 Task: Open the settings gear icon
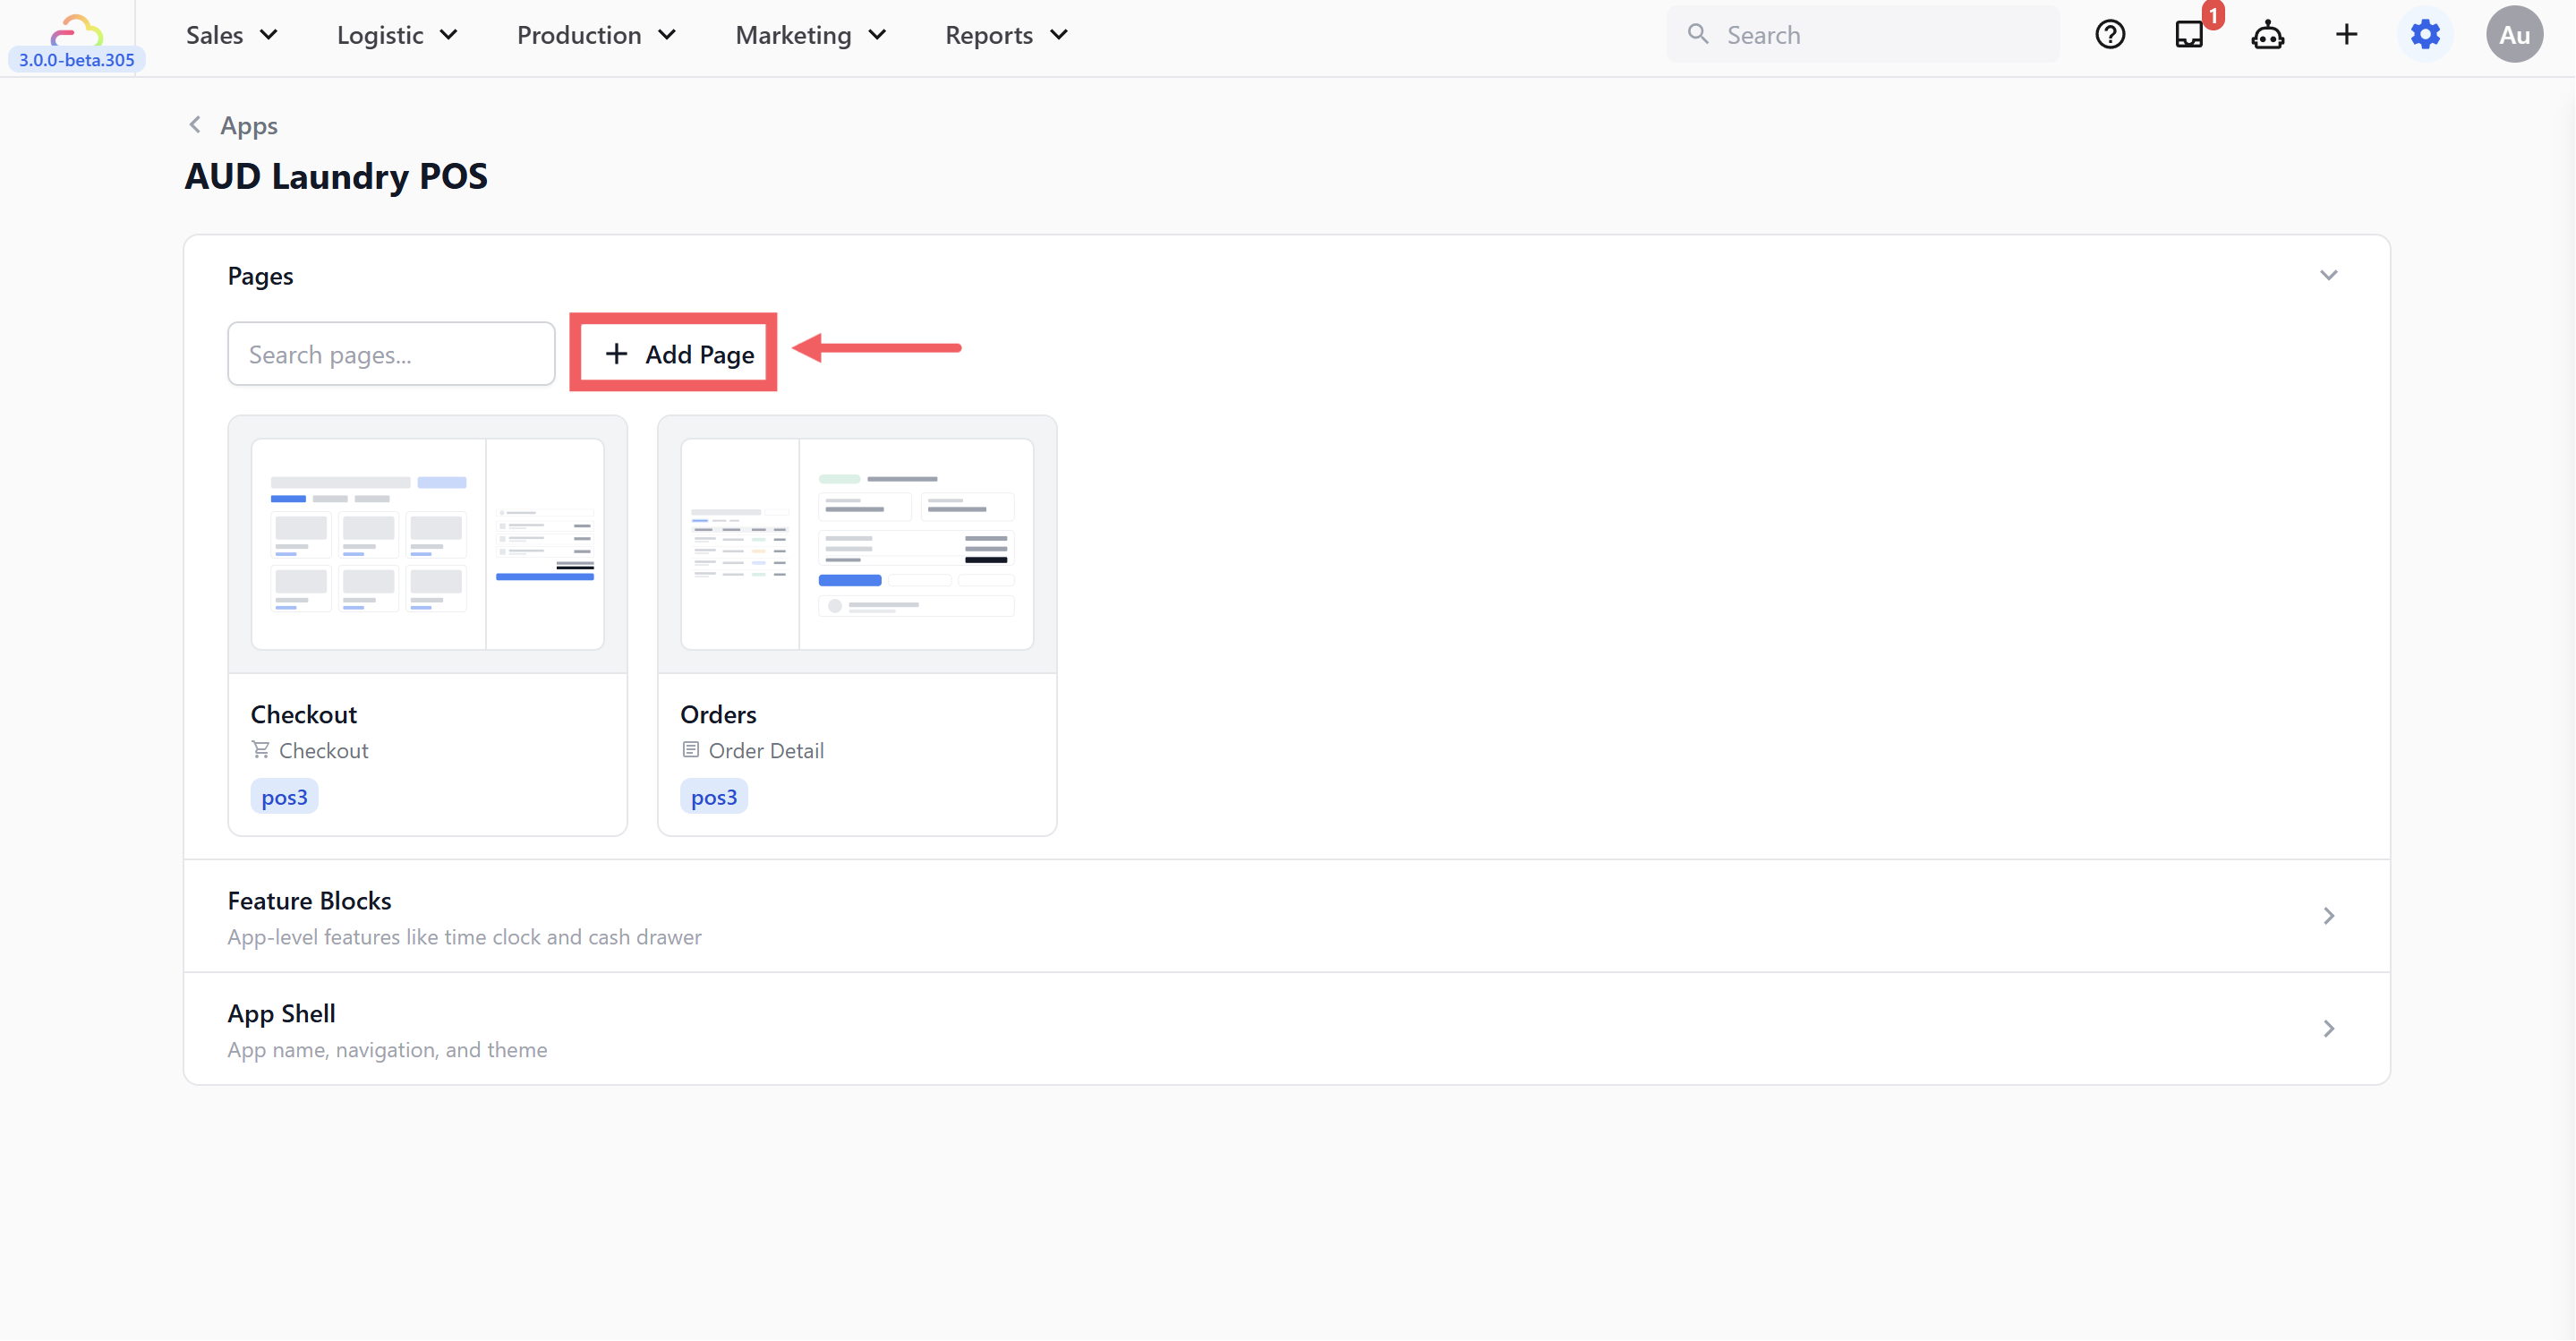click(x=2425, y=35)
